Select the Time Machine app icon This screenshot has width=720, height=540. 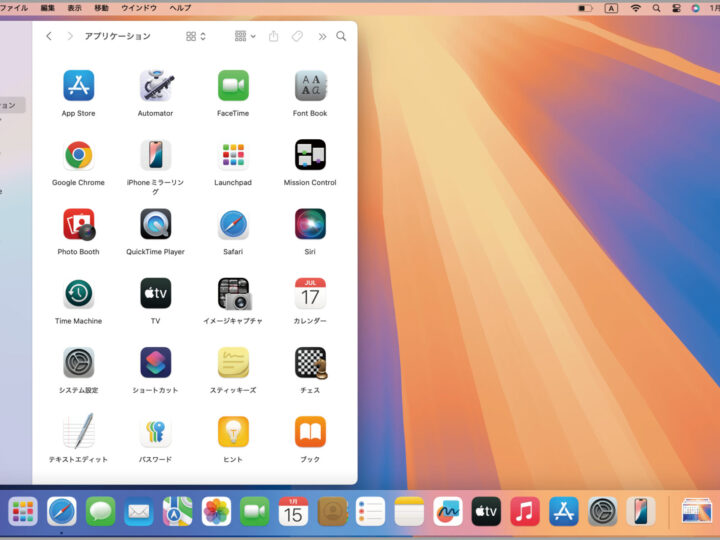coord(79,293)
